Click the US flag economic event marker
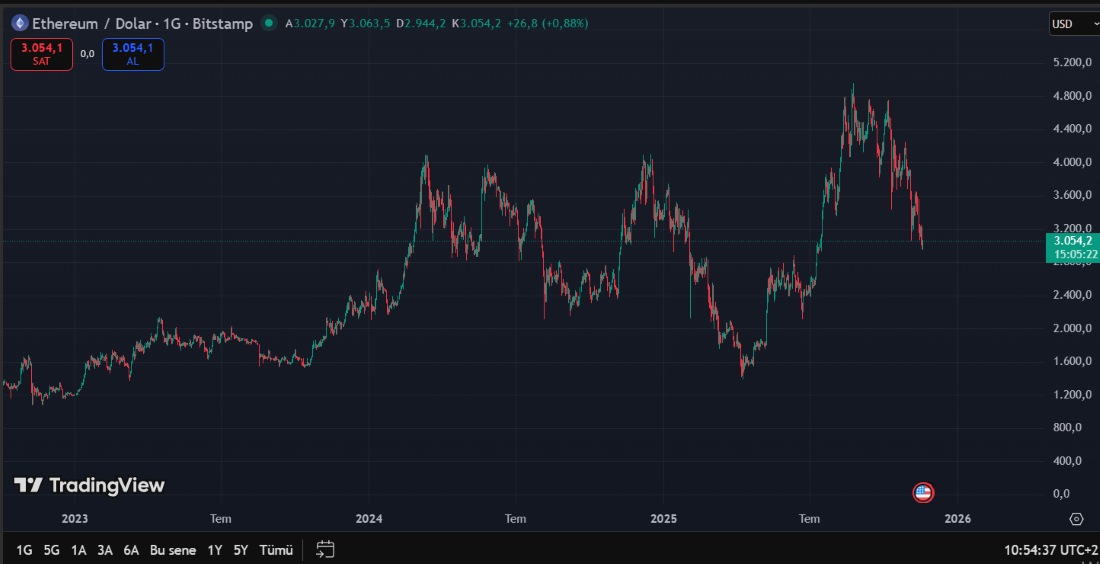 click(923, 492)
